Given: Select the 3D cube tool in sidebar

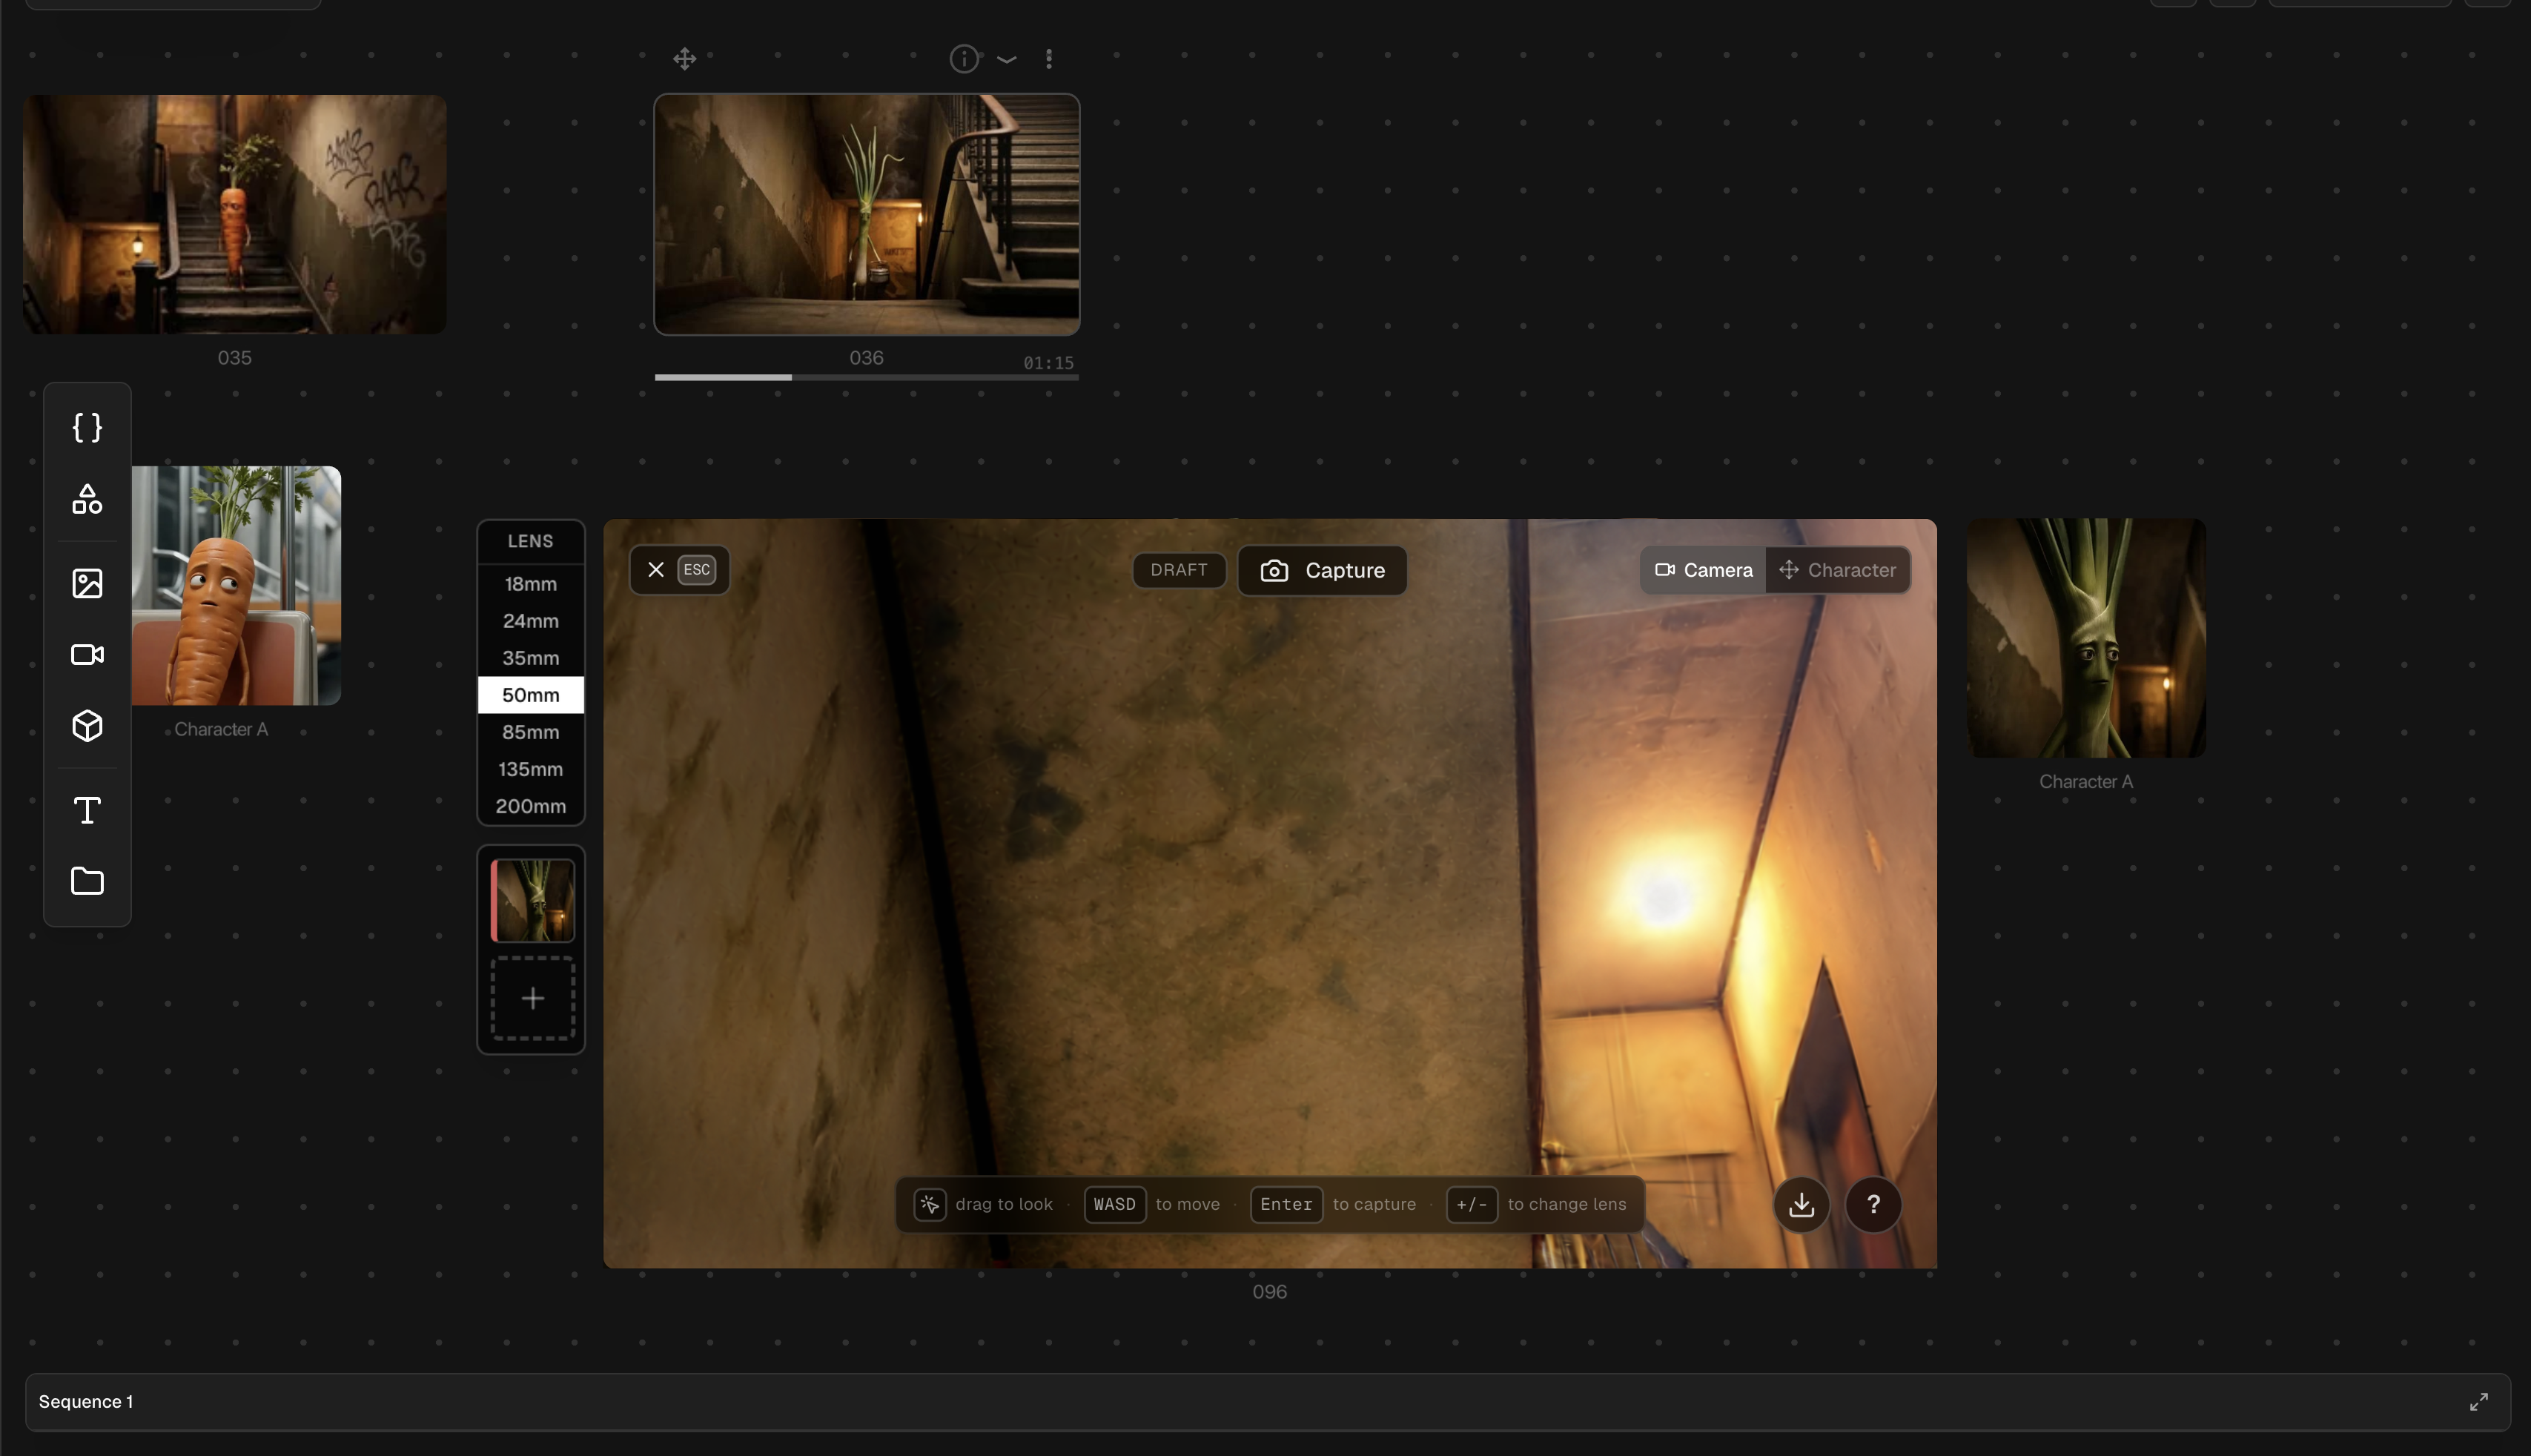Looking at the screenshot, I should [x=87, y=726].
